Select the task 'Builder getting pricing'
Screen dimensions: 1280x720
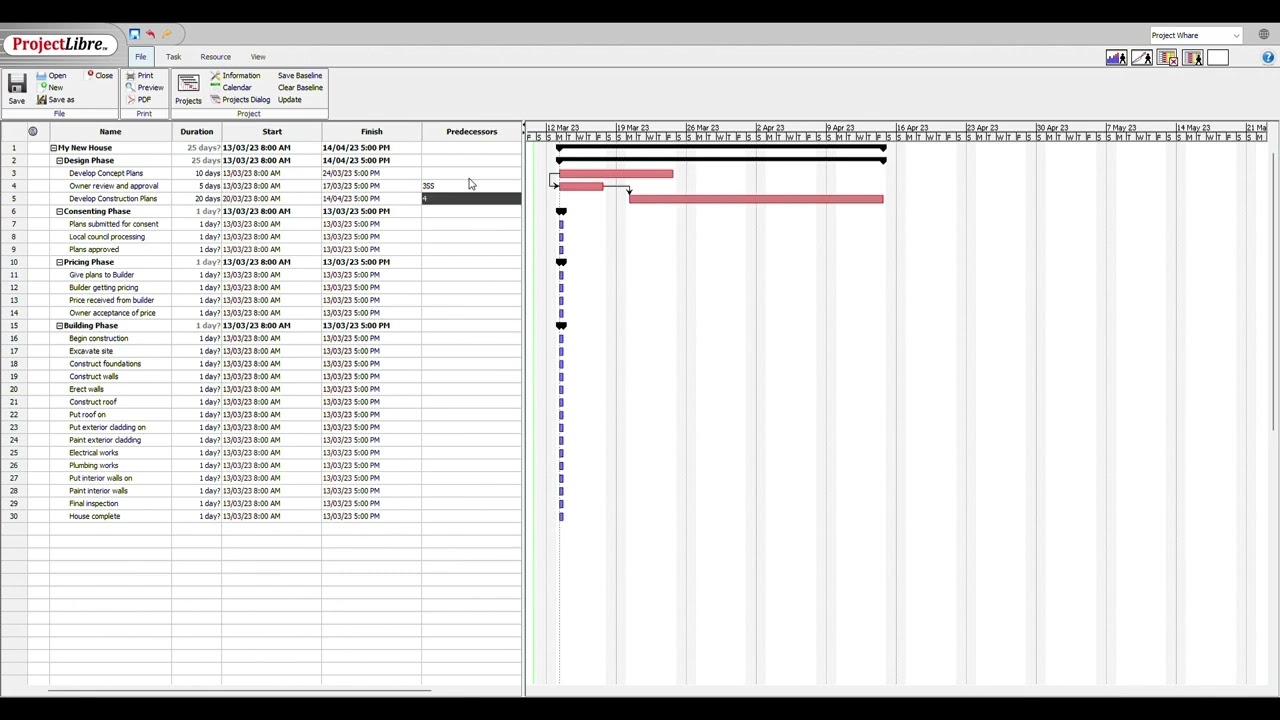[104, 288]
